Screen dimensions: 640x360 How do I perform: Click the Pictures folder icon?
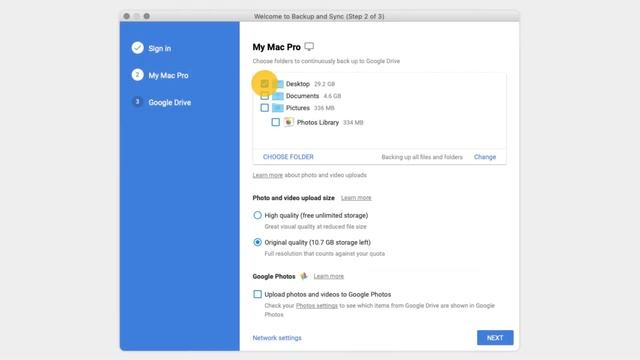tap(278, 108)
